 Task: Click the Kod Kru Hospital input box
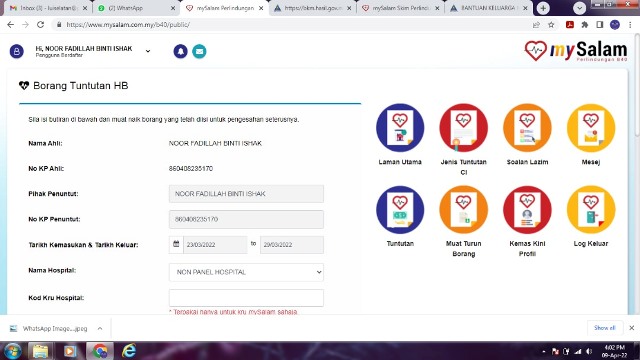click(x=246, y=298)
